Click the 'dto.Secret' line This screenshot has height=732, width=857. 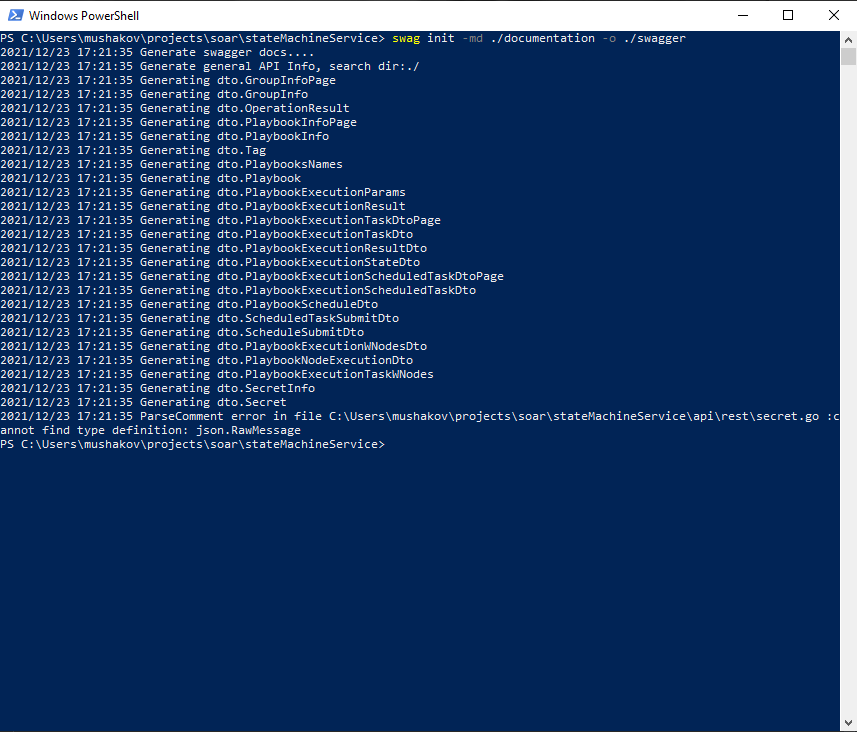143,402
